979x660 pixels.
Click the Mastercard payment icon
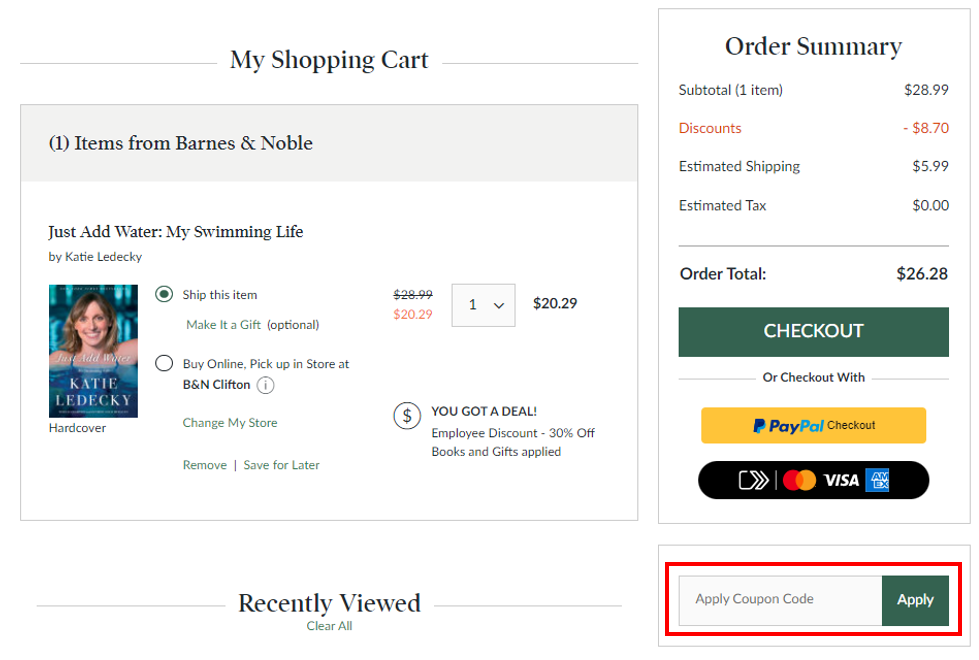[800, 480]
